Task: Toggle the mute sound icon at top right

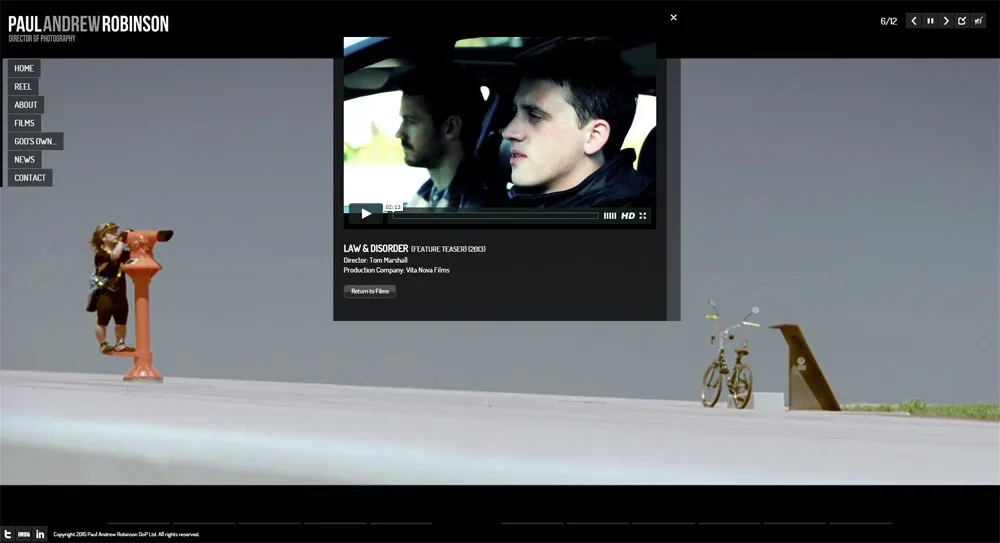Action: pyautogui.click(x=978, y=21)
